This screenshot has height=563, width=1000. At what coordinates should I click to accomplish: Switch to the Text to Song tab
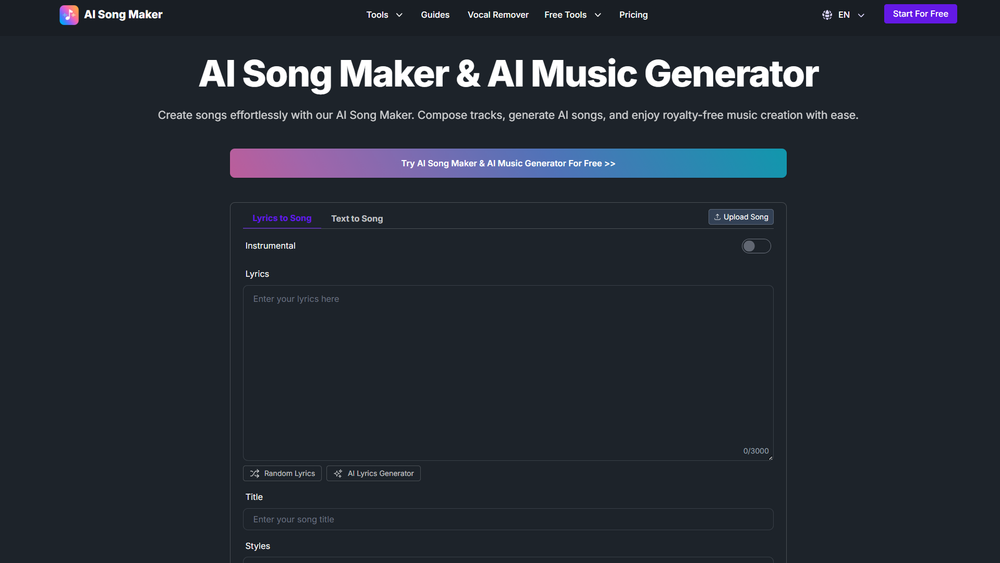pyautogui.click(x=357, y=218)
